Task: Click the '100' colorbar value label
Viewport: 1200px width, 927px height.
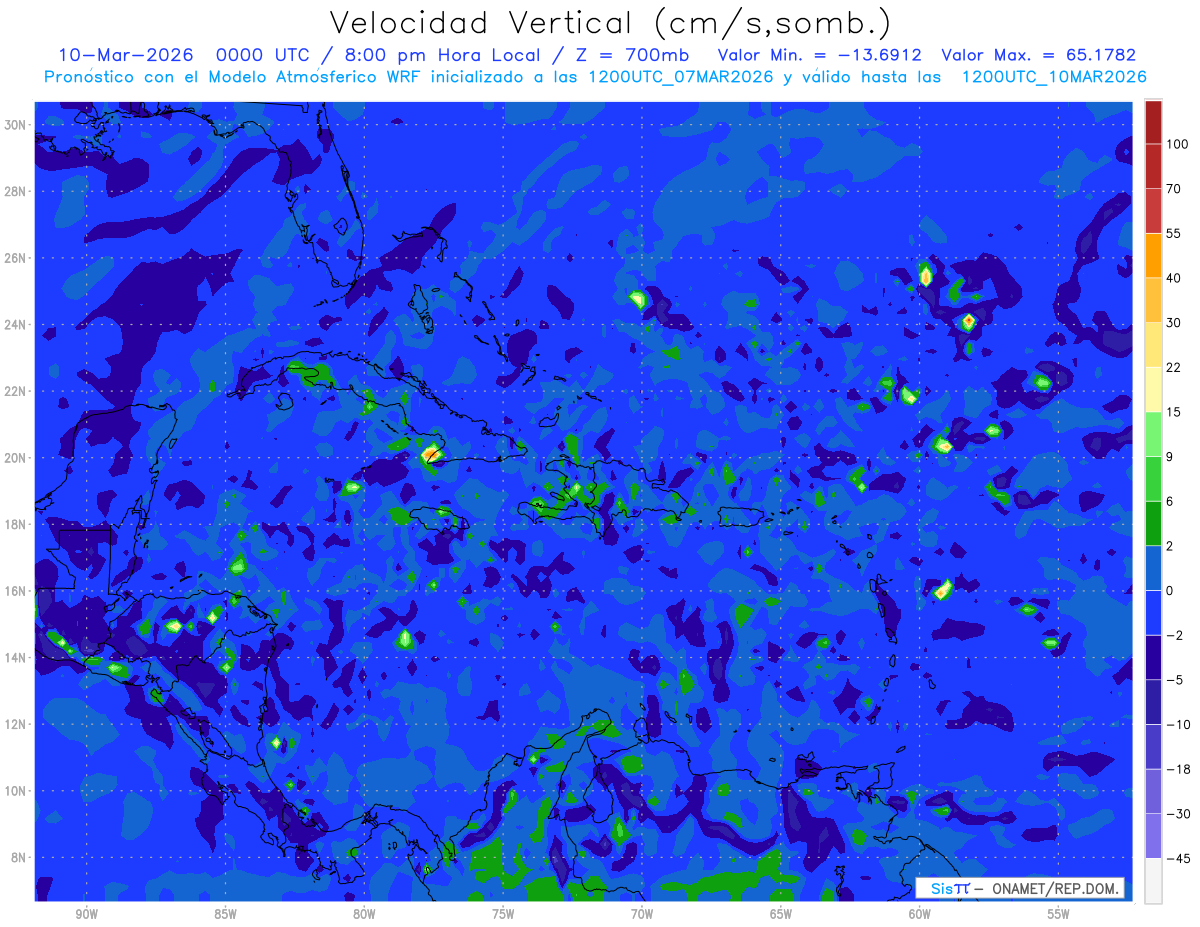Action: tap(1177, 144)
